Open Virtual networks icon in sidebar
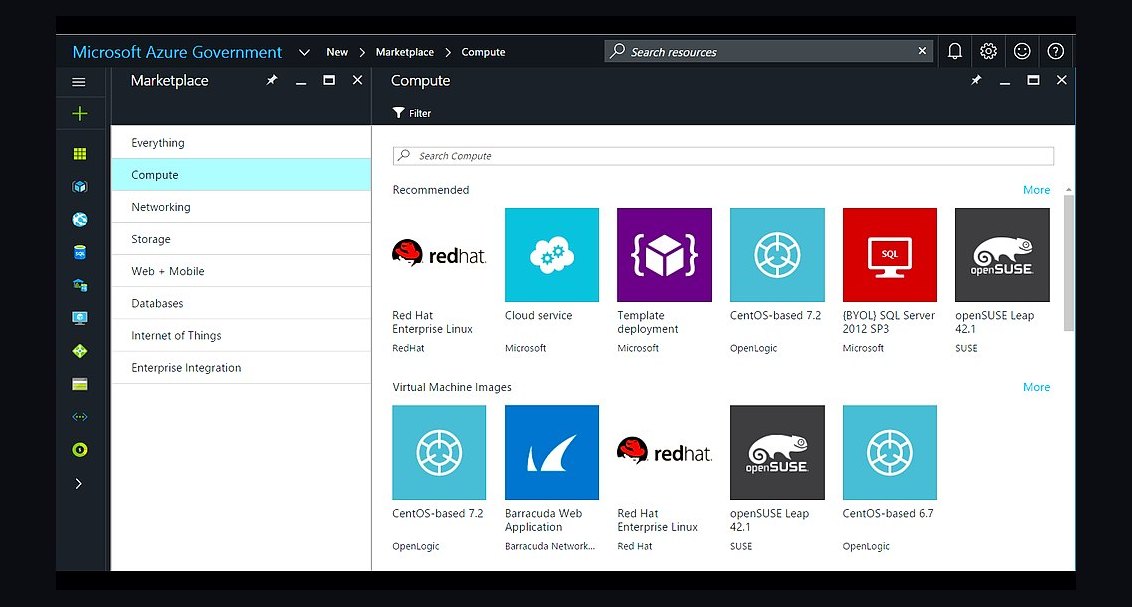Screen dimensions: 1132x607 (x=80, y=416)
